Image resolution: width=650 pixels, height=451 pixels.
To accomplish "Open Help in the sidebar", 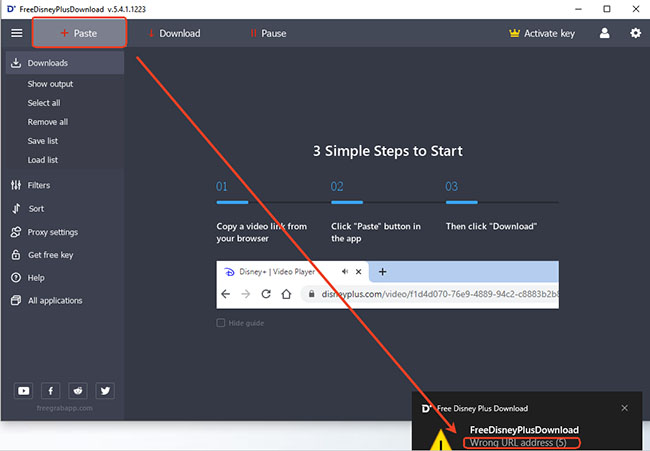I will pos(36,278).
